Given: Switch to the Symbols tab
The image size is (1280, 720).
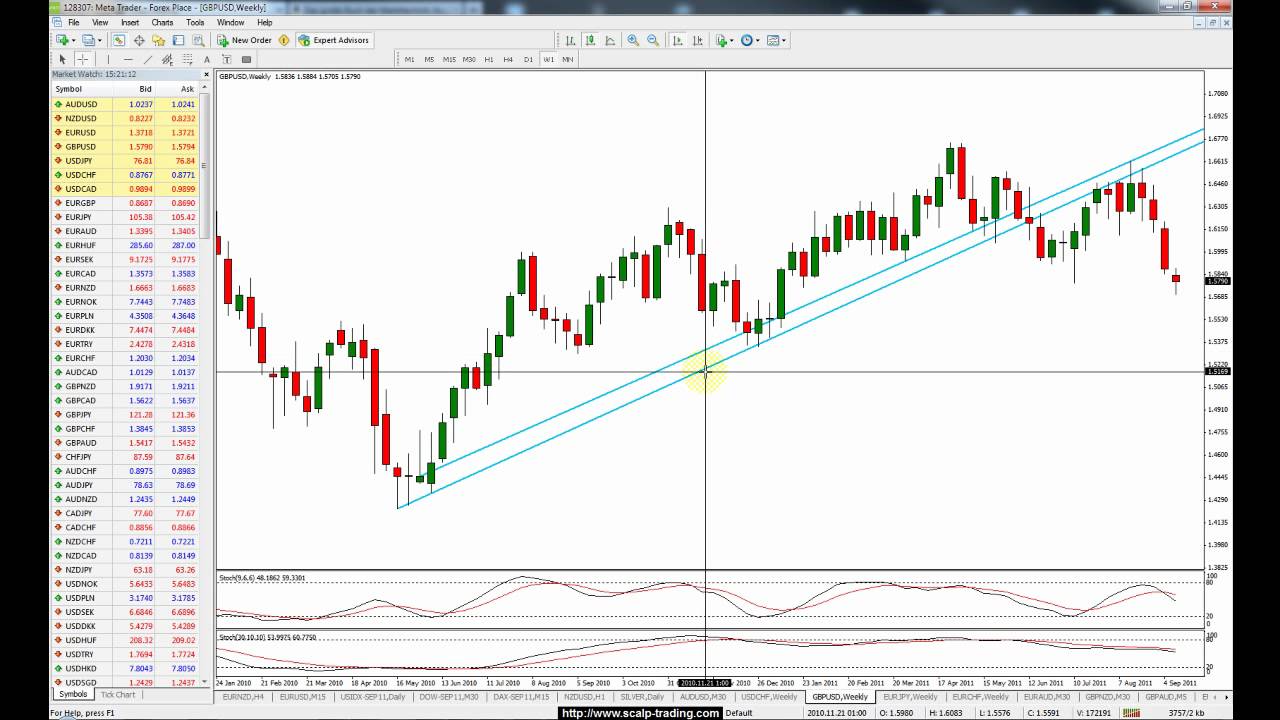Looking at the screenshot, I should click(73, 694).
